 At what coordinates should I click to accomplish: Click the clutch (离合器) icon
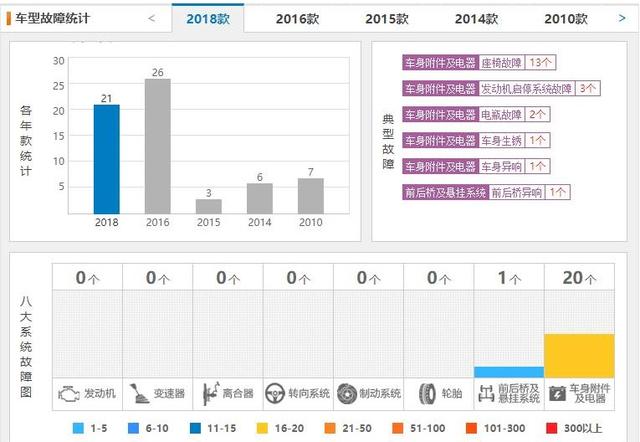pyautogui.click(x=211, y=393)
